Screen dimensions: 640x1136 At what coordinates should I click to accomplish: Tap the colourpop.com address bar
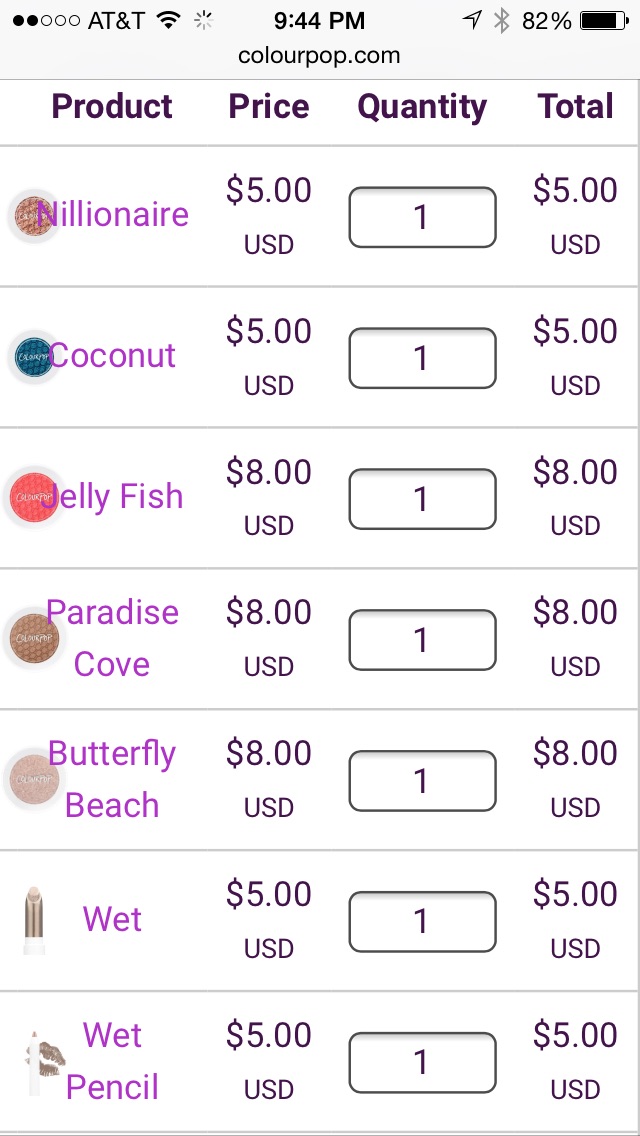320,56
